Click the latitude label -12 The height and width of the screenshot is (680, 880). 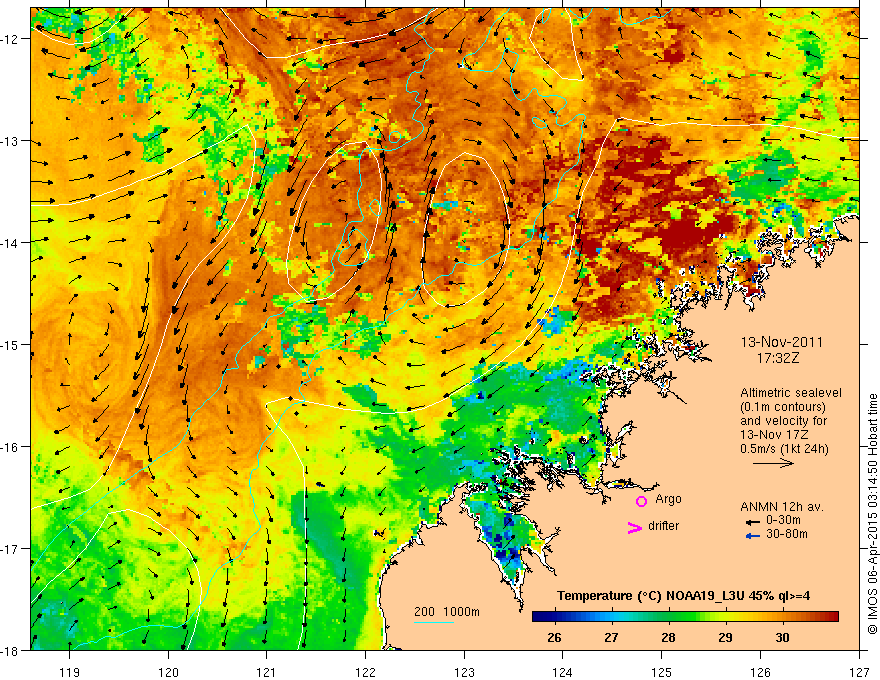point(11,39)
